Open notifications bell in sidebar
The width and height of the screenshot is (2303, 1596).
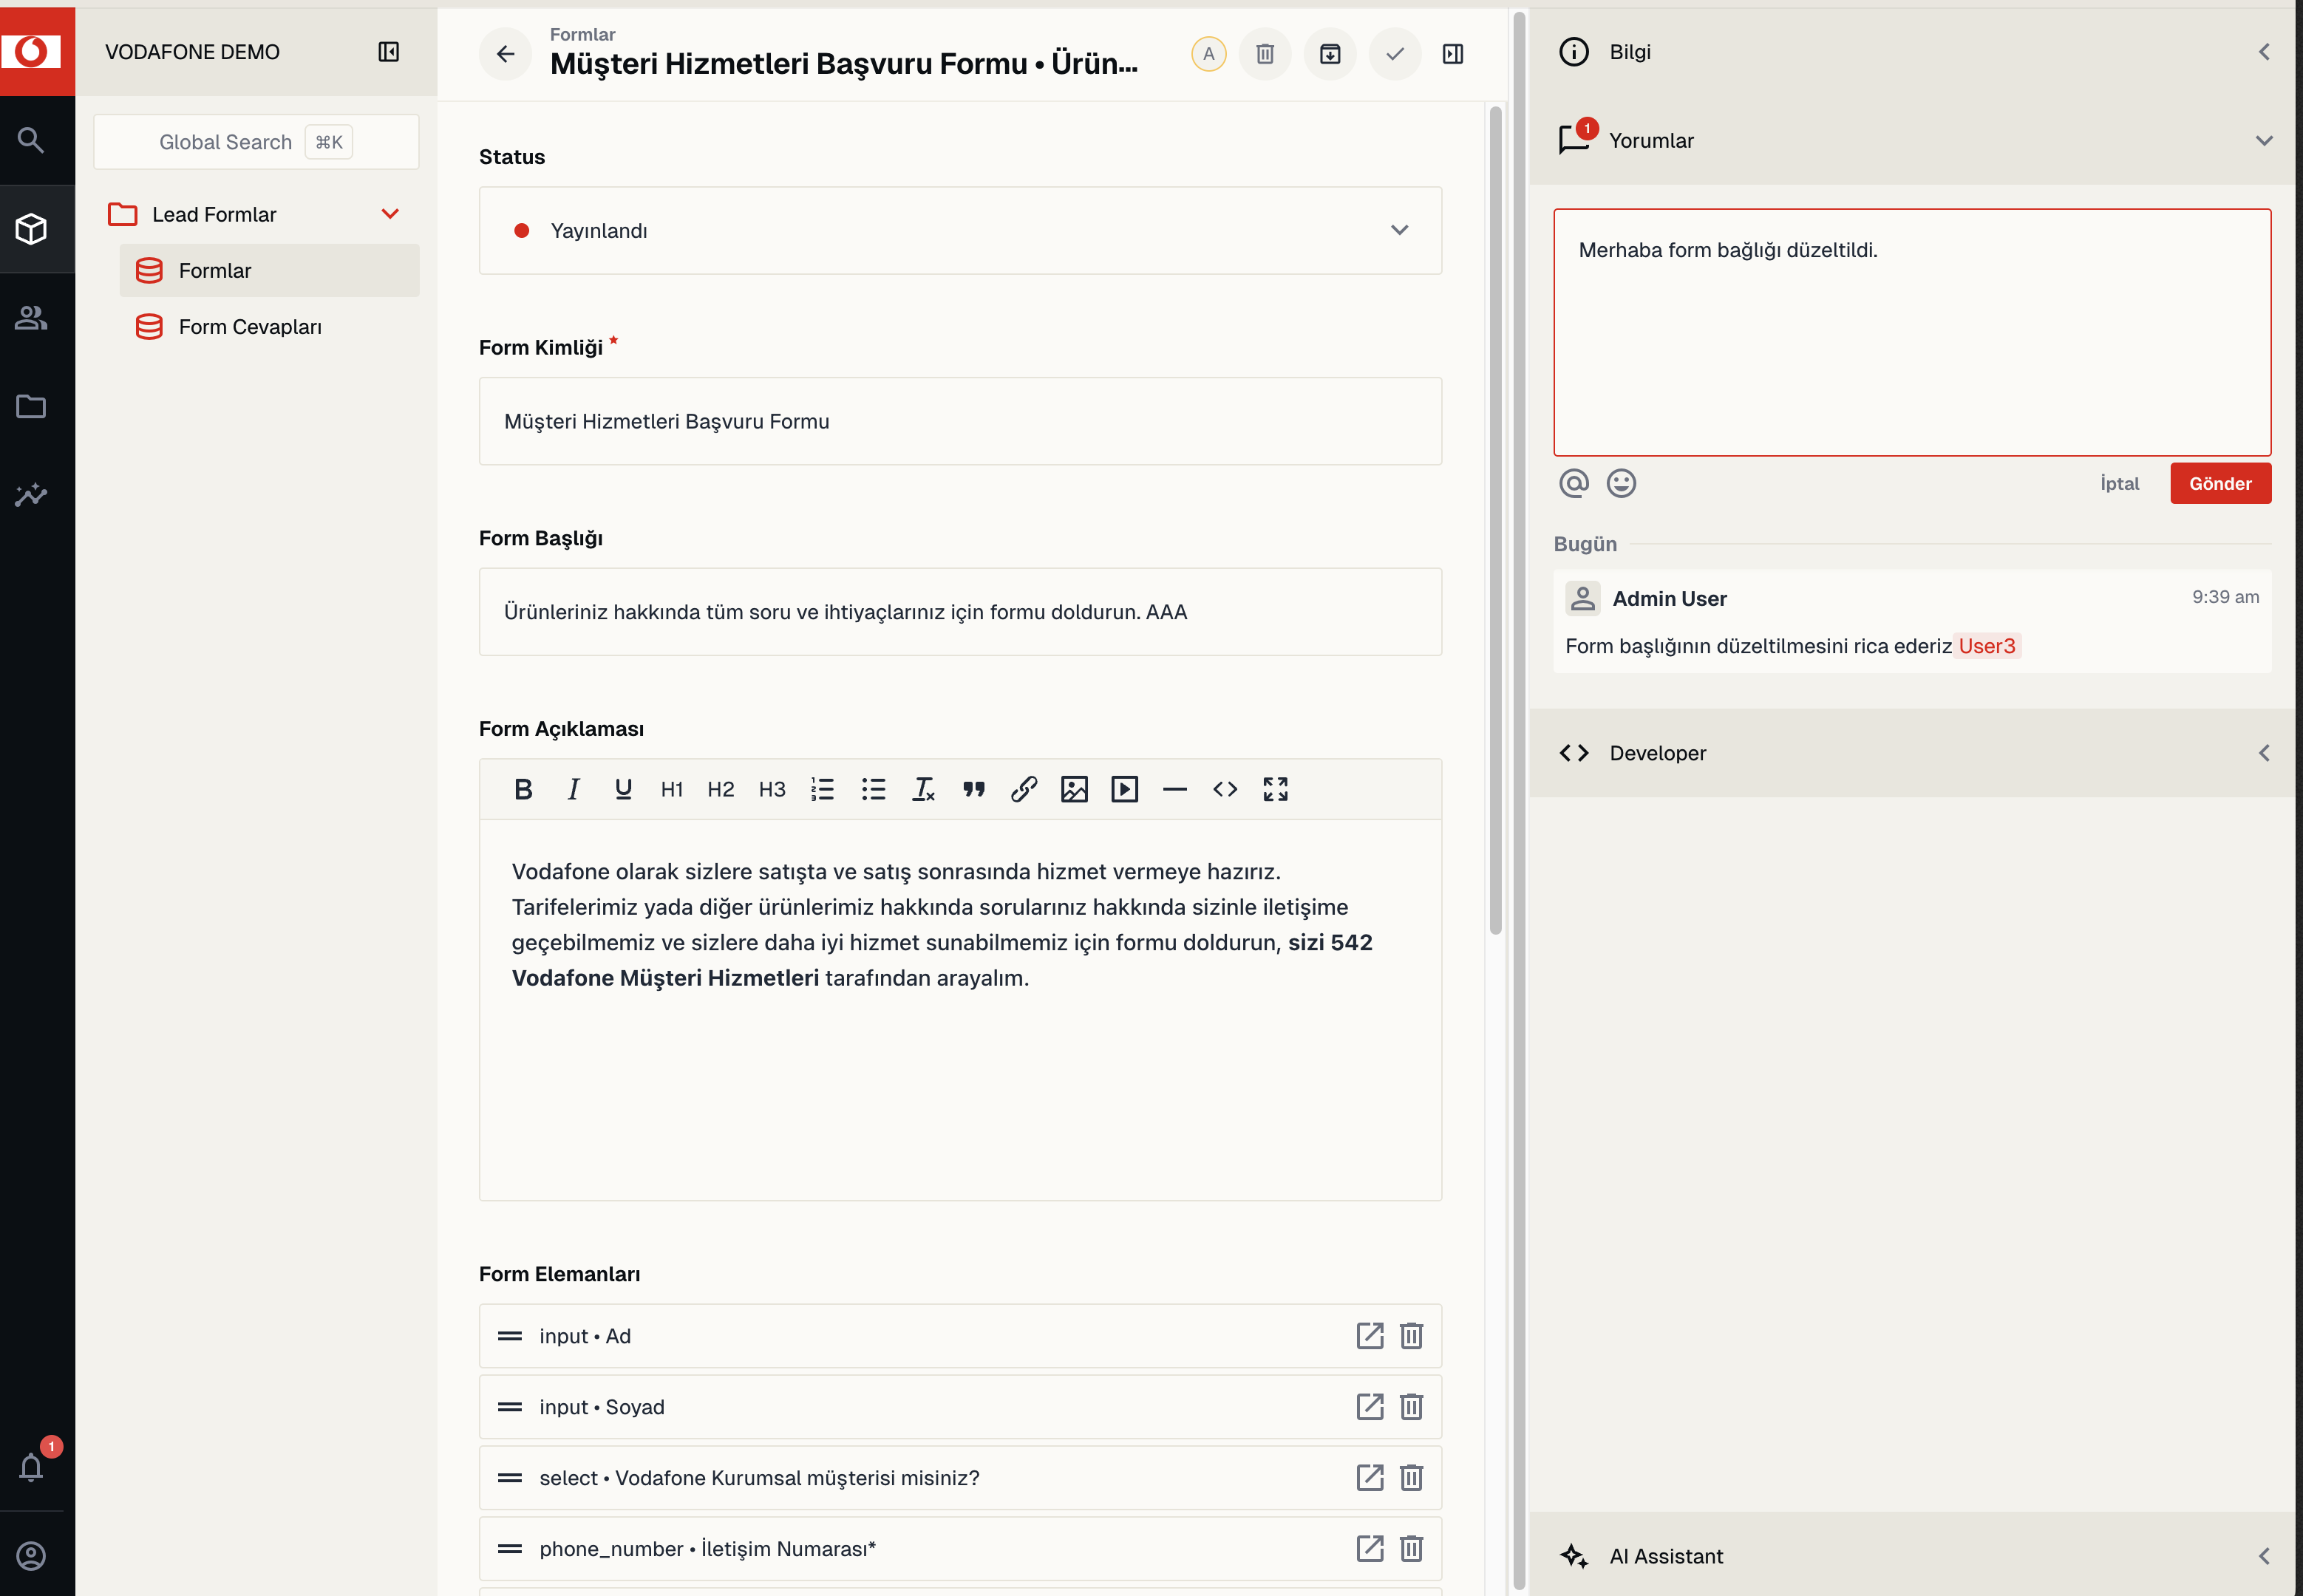pos(31,1467)
